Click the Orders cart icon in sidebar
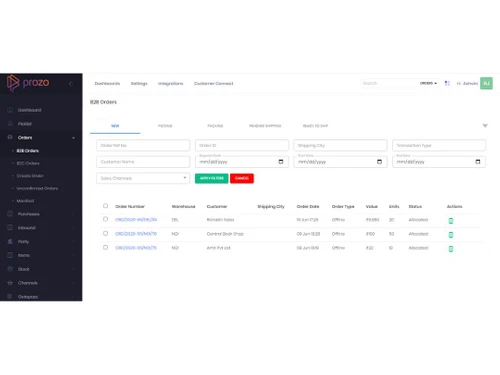500x375 pixels. pyautogui.click(x=10, y=137)
